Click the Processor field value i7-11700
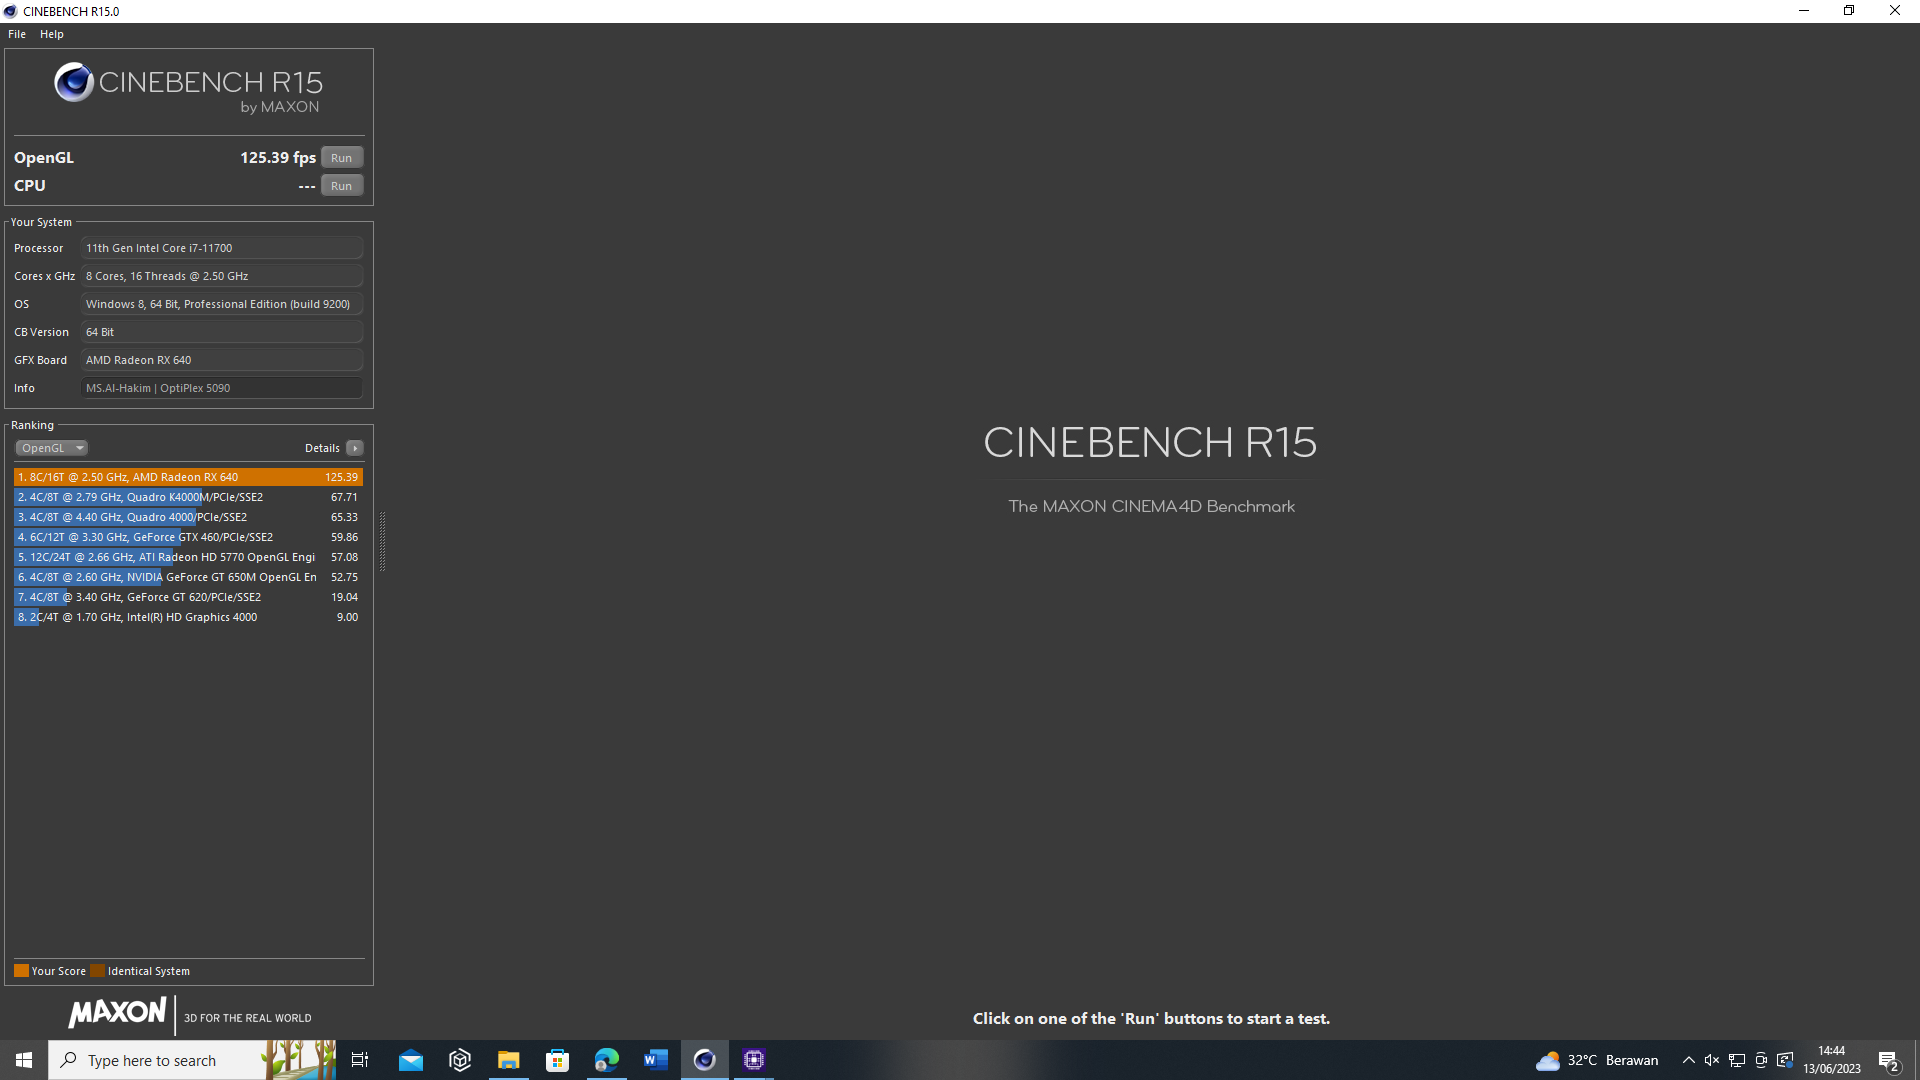The image size is (1920, 1080). point(221,248)
